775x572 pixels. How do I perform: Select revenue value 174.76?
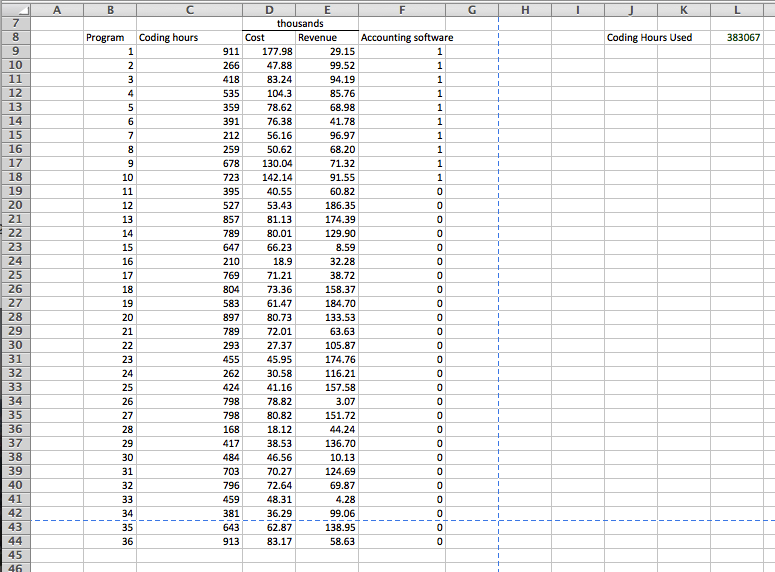327,359
